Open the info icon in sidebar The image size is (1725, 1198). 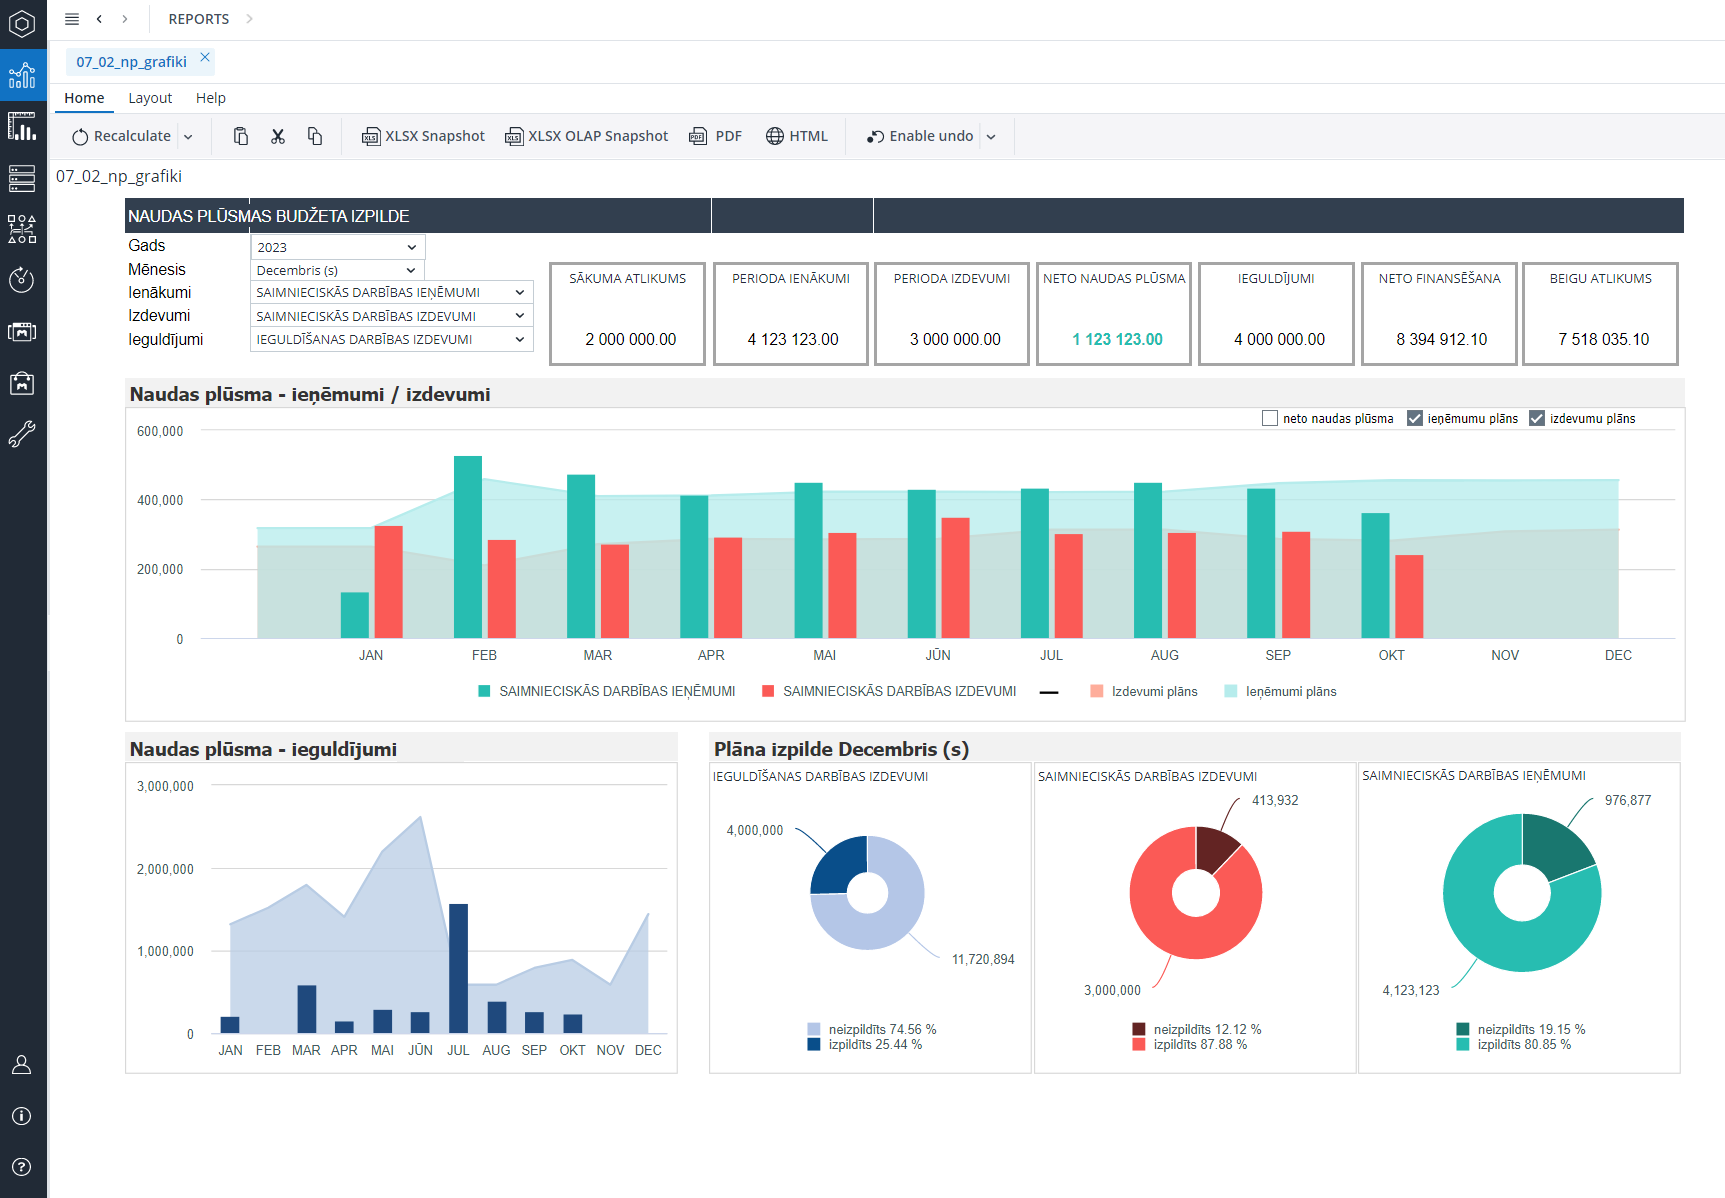tap(22, 1116)
